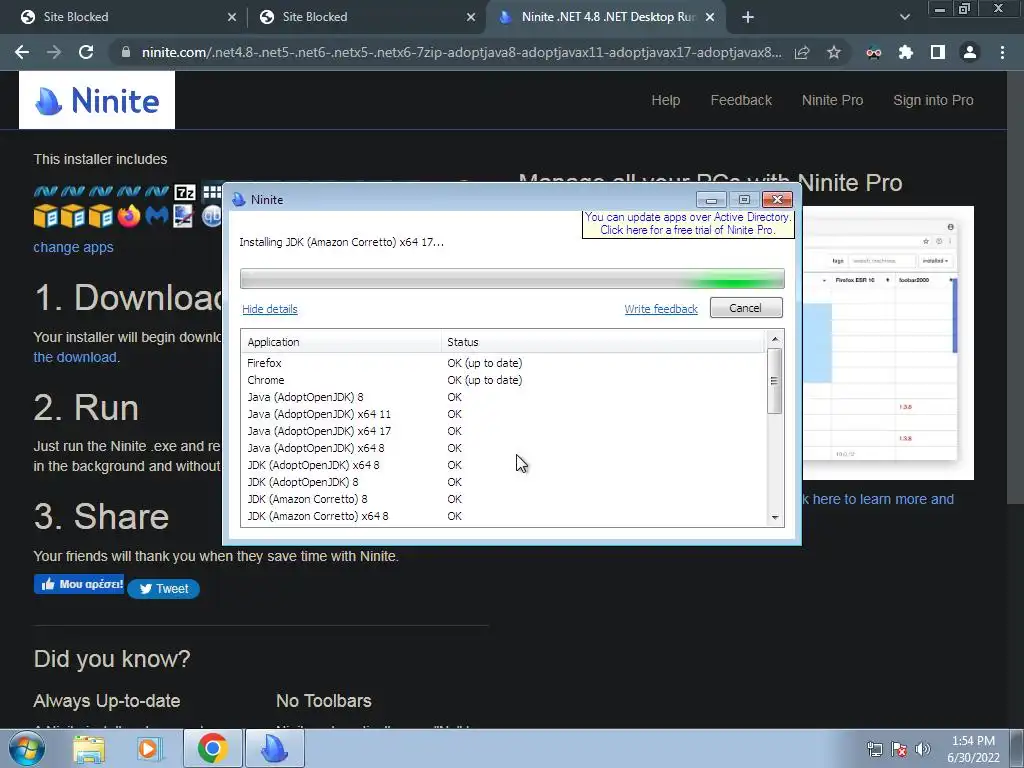
Task: Click the Ninite Pro screenshot thumbnail
Action: tap(888, 343)
